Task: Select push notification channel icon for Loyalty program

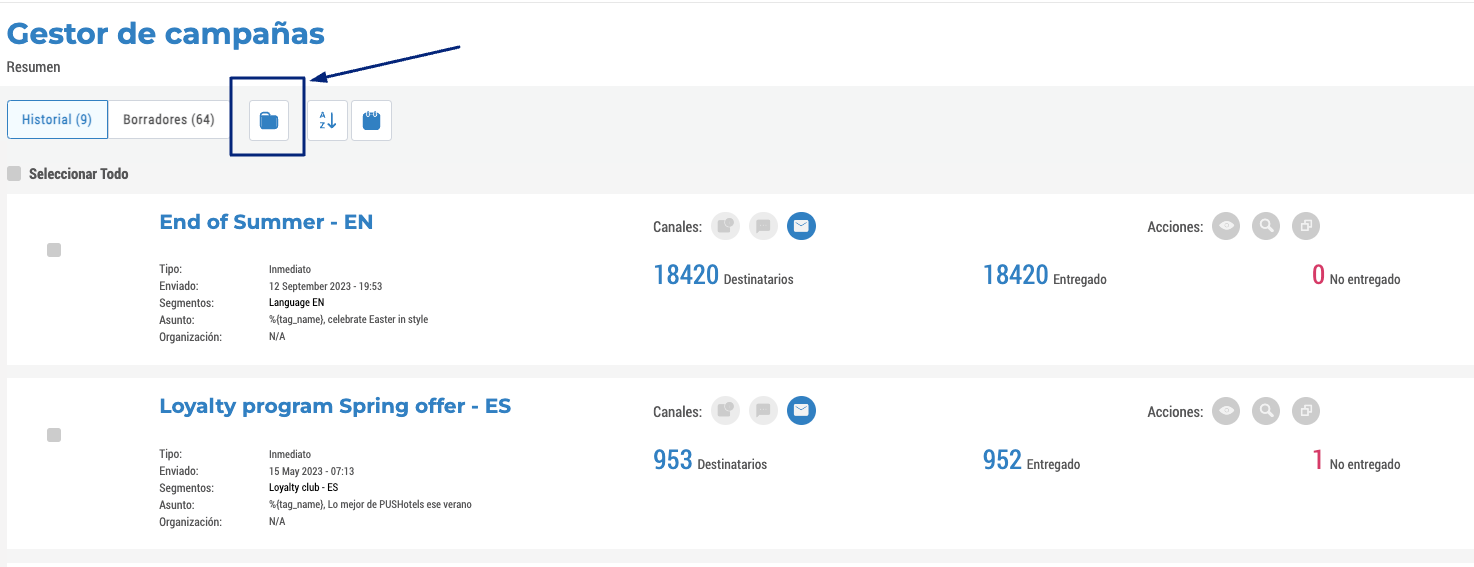Action: tap(725, 411)
